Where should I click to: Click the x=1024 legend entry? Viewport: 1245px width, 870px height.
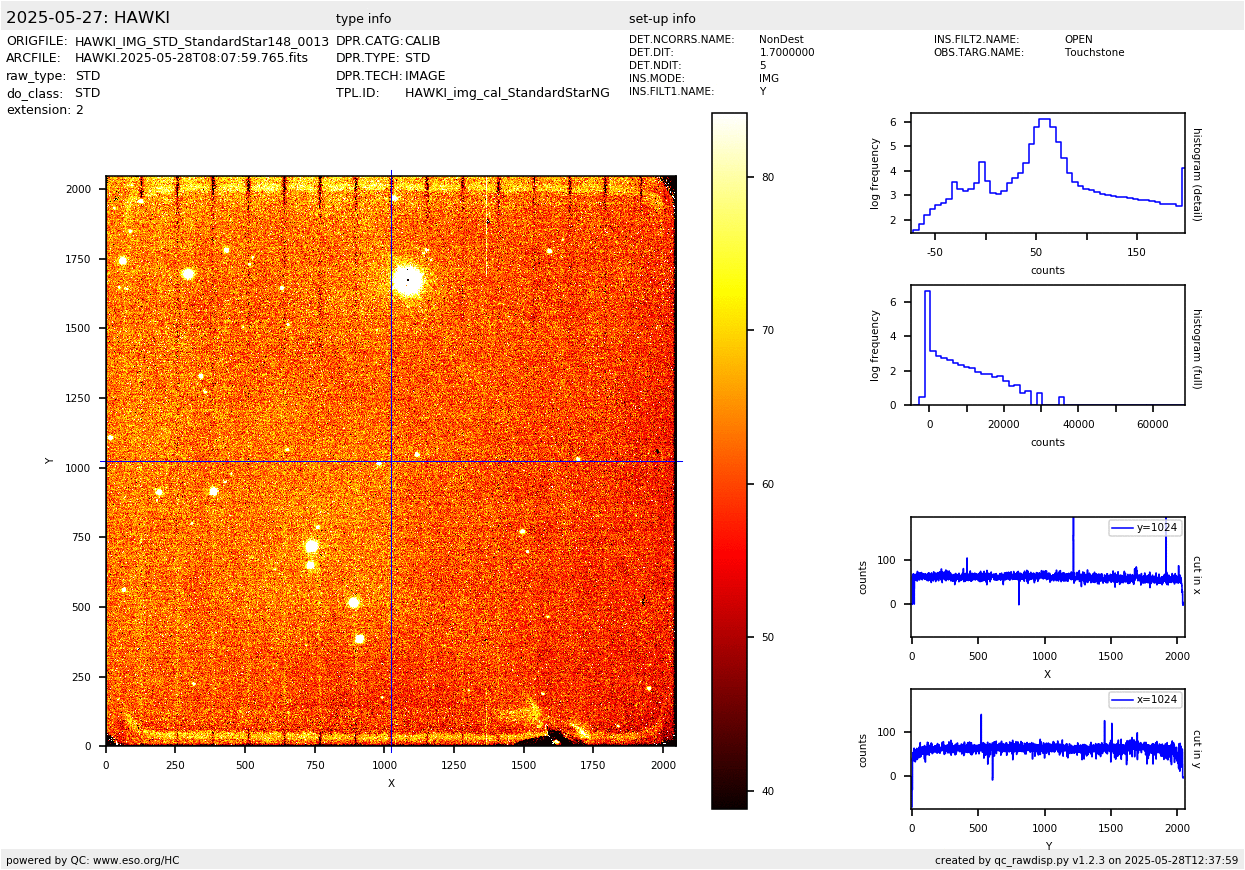[1145, 700]
